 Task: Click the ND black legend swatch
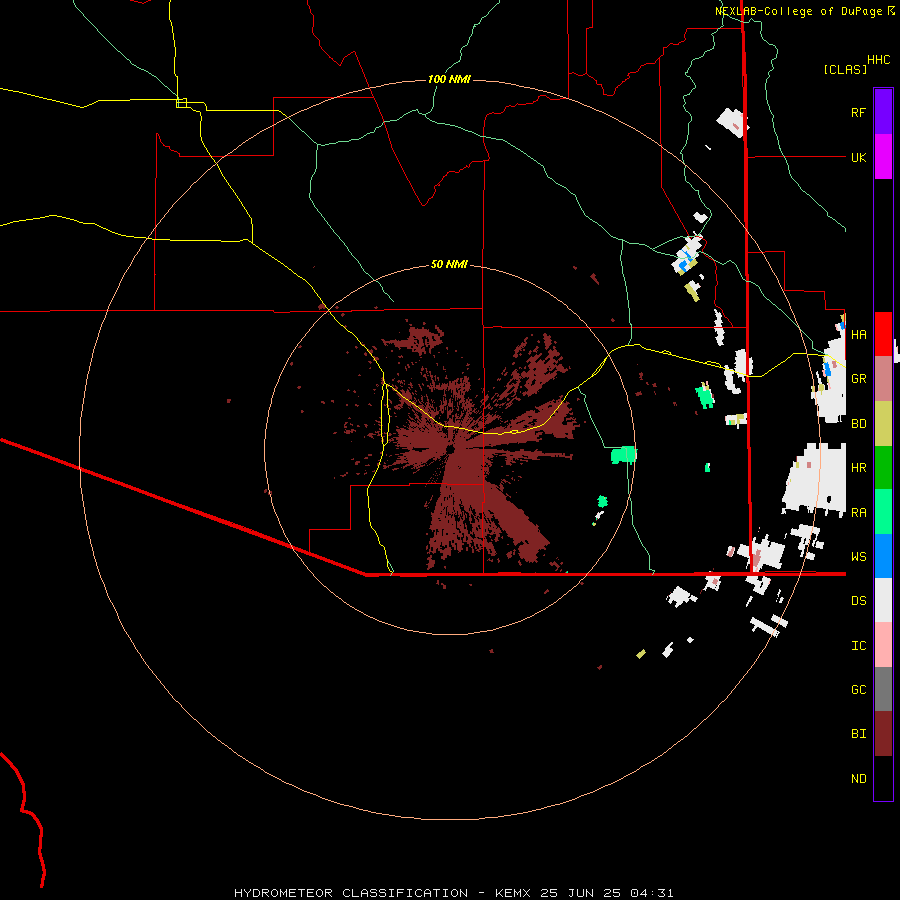click(x=883, y=778)
